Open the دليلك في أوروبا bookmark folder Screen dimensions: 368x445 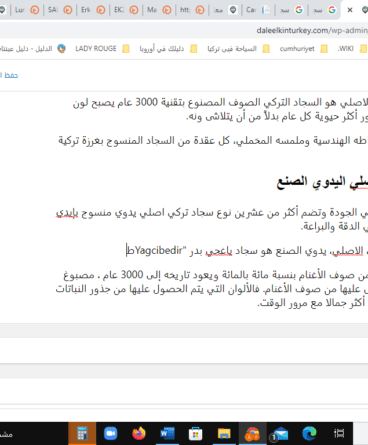[168, 49]
